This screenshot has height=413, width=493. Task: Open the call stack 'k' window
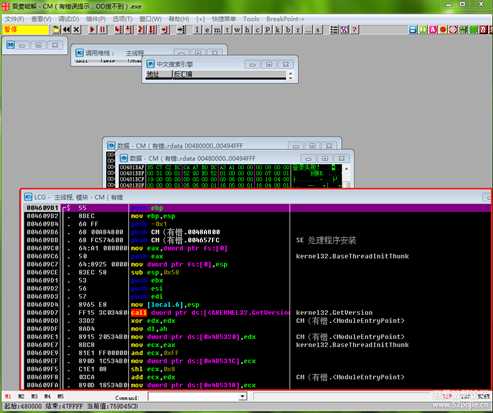pos(278,30)
